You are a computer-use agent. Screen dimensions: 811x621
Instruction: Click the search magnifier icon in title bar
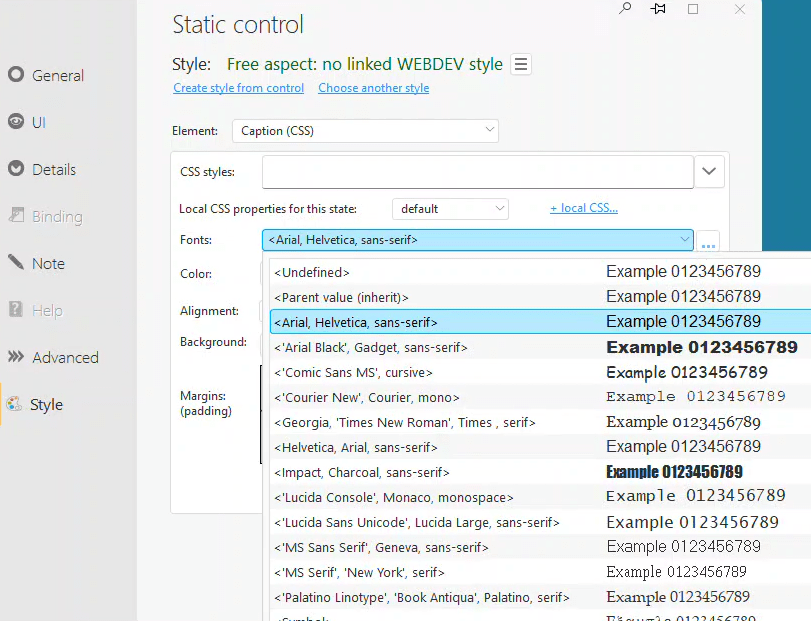(625, 9)
